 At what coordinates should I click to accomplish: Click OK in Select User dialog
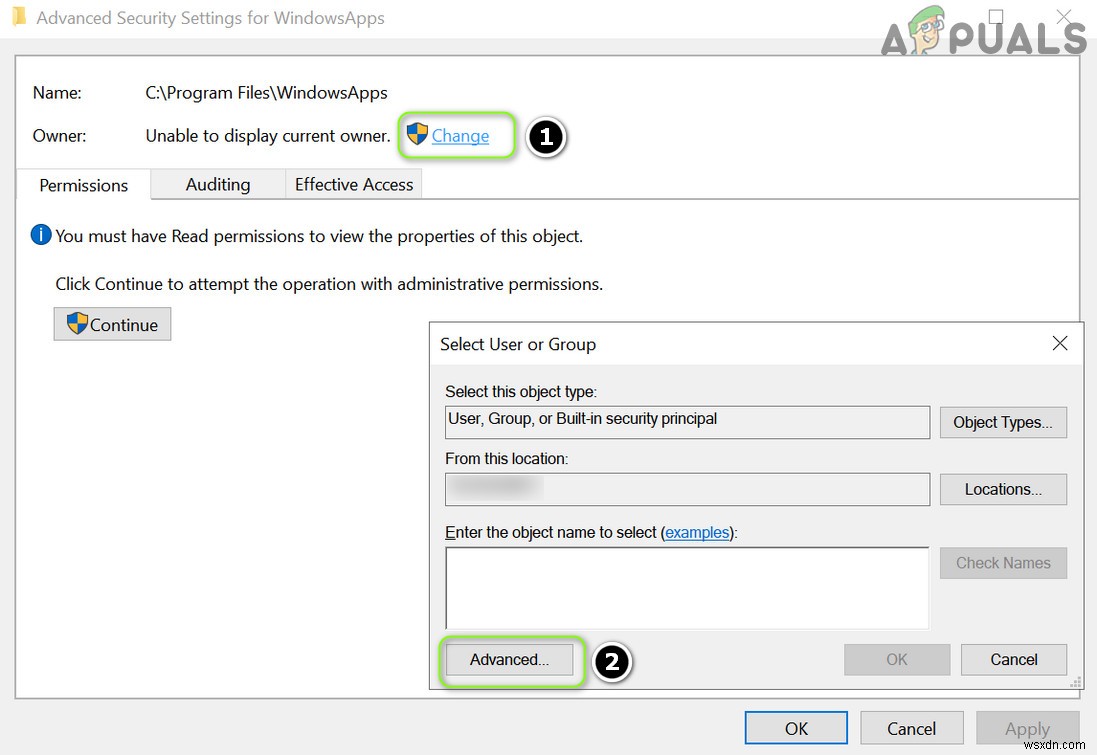pos(896,660)
